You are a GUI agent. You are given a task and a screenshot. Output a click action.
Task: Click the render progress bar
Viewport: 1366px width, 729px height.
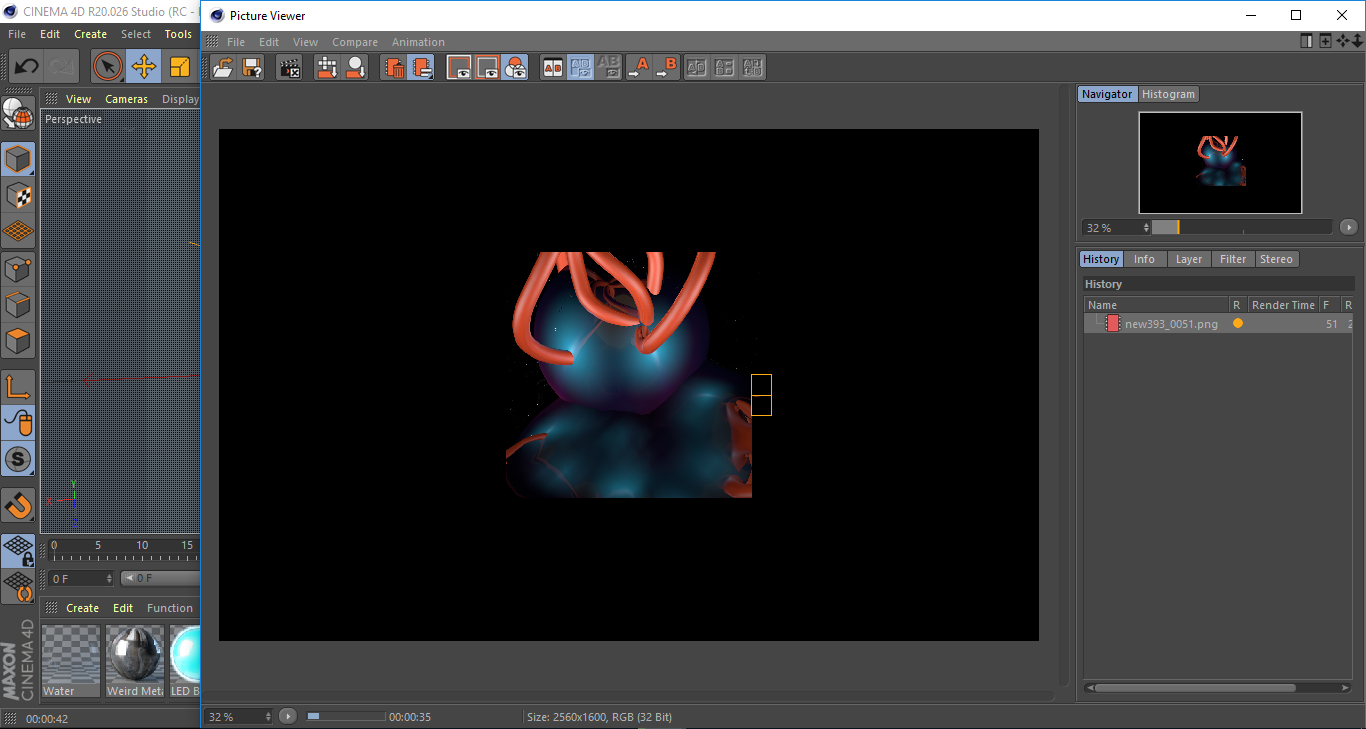point(346,716)
